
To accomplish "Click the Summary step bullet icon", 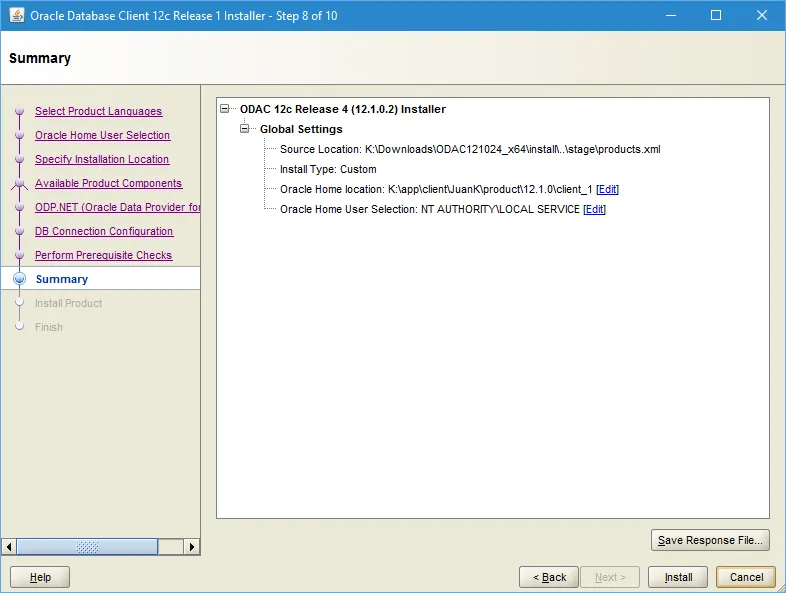I will point(20,279).
